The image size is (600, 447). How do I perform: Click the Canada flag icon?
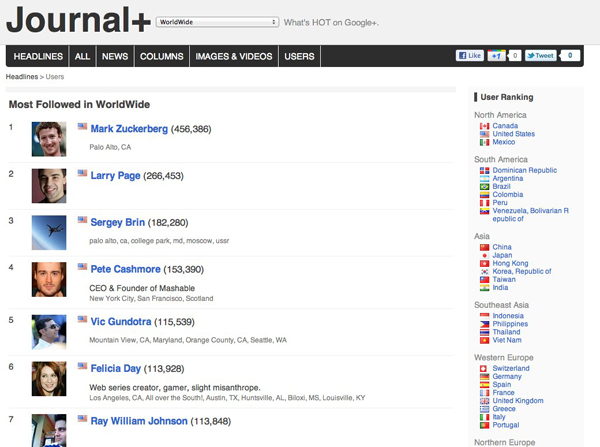[485, 126]
